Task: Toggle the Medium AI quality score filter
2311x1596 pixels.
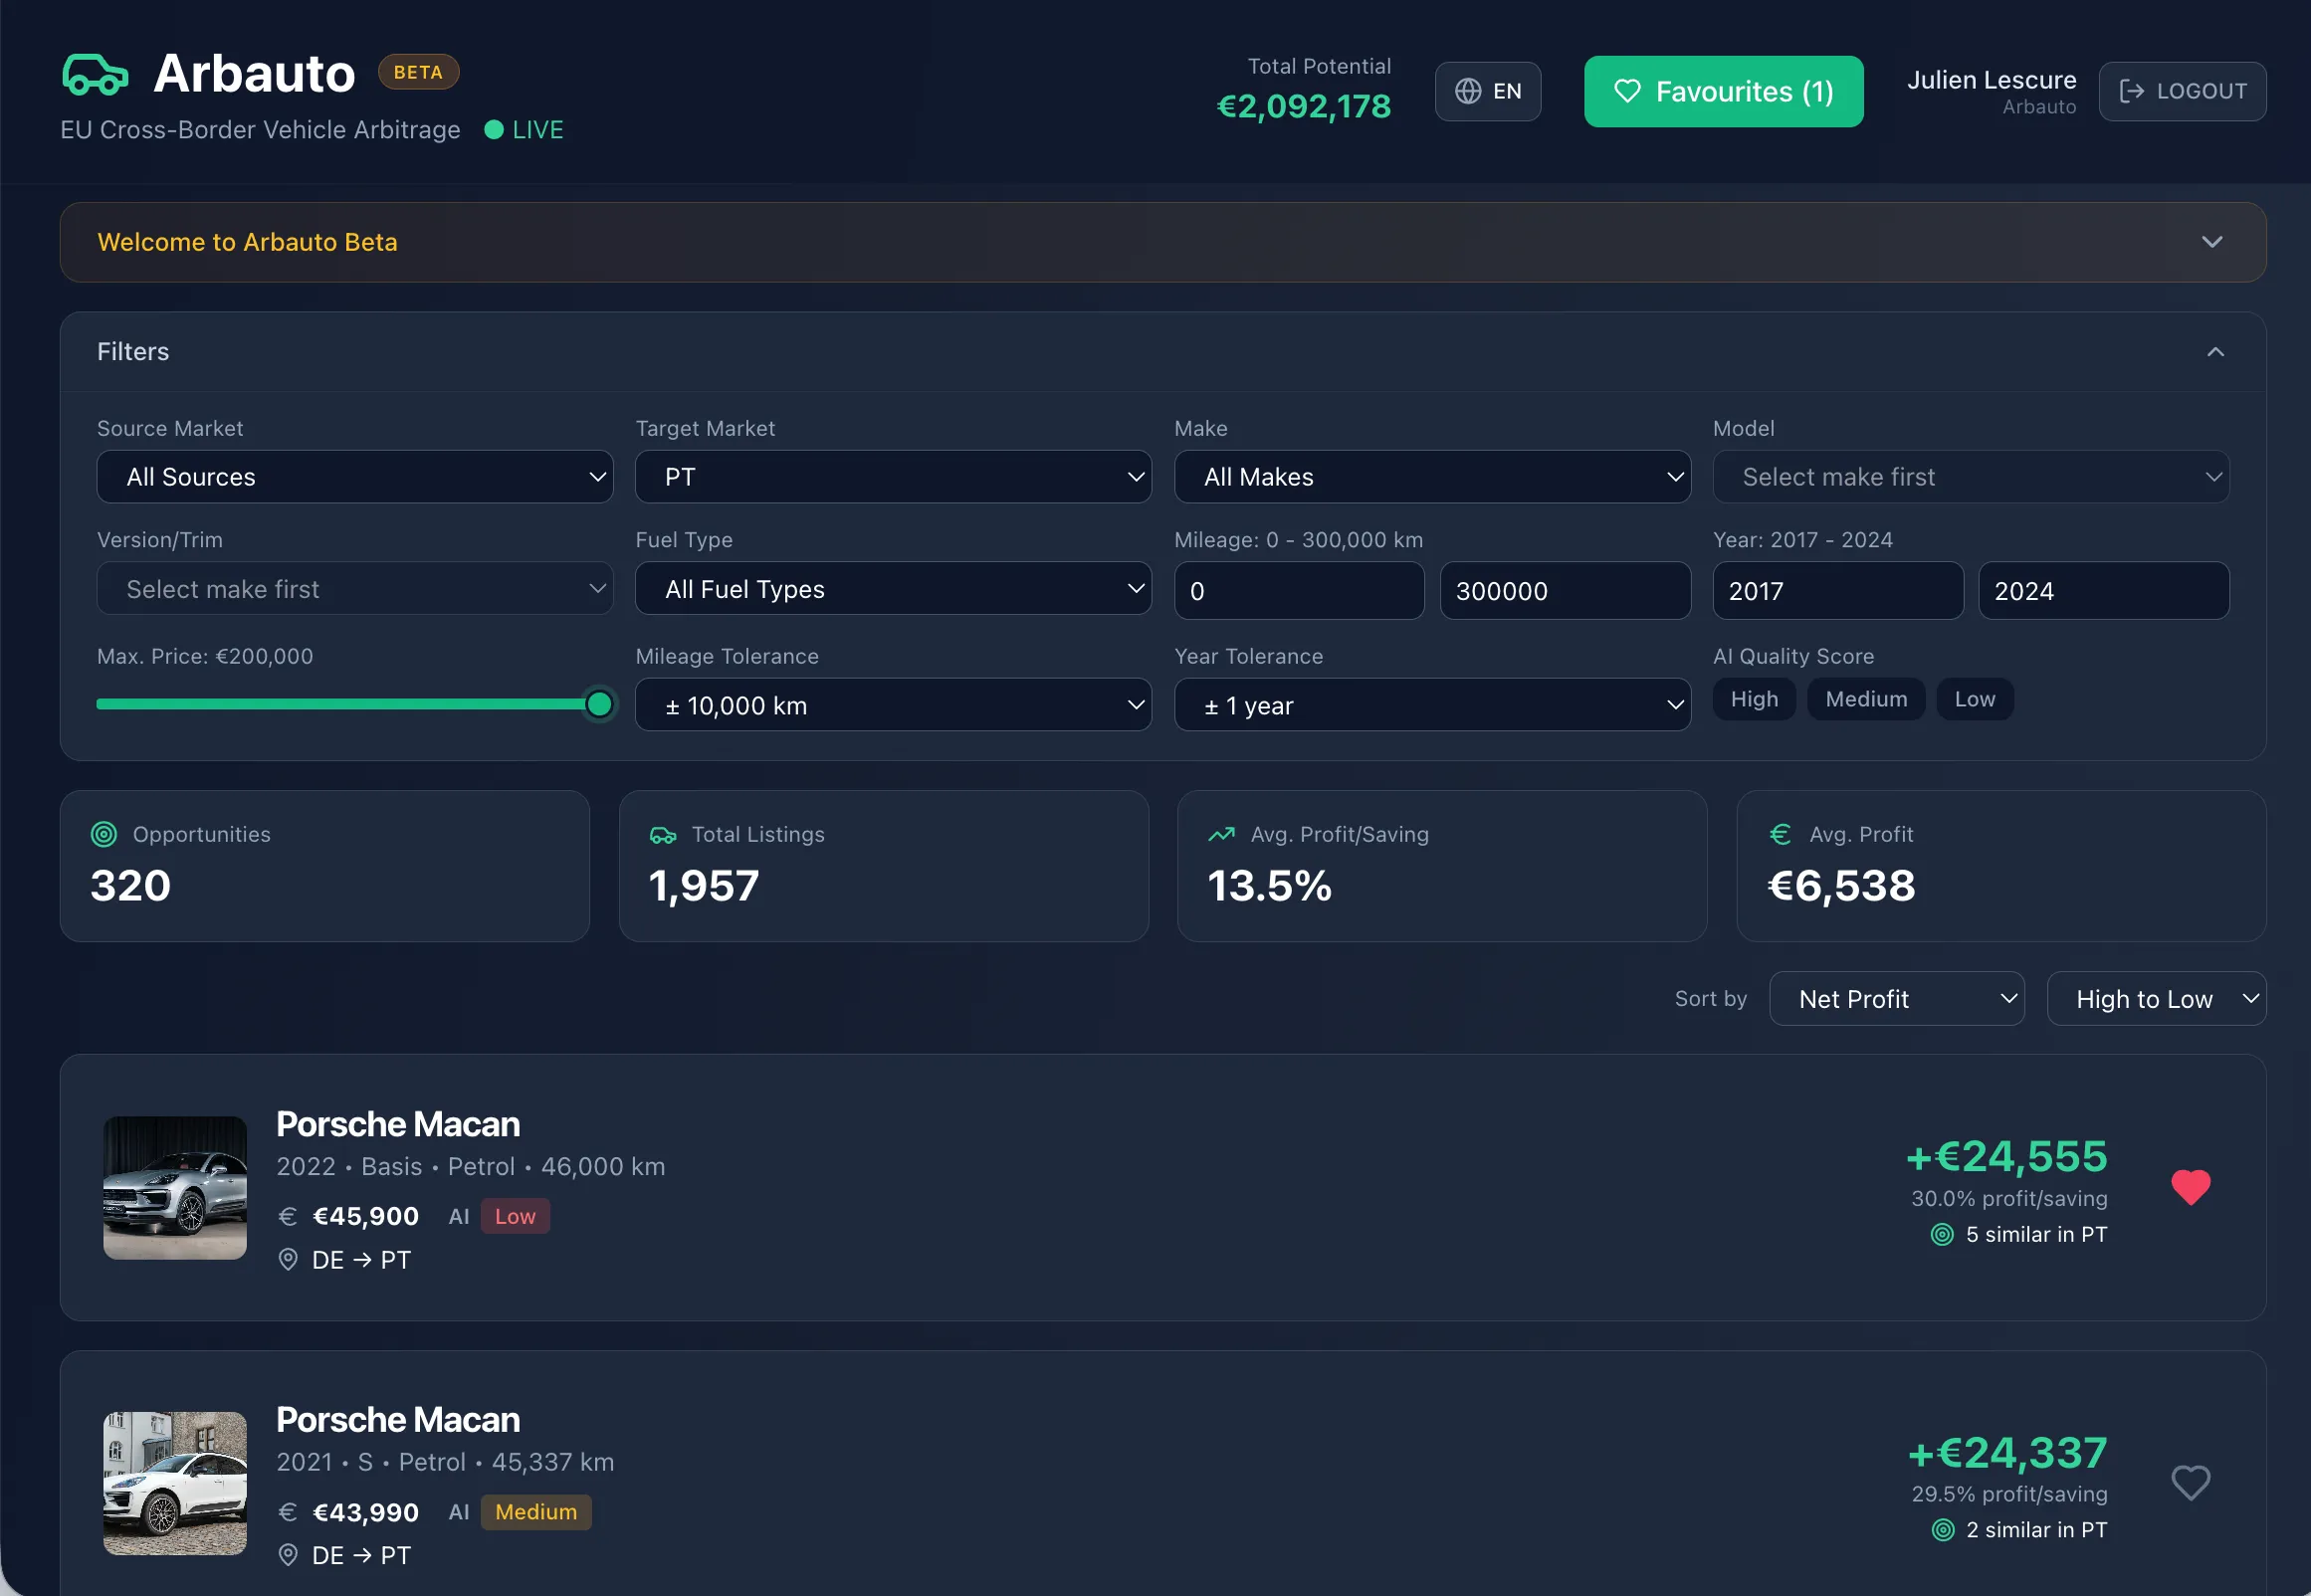Action: 1866,699
